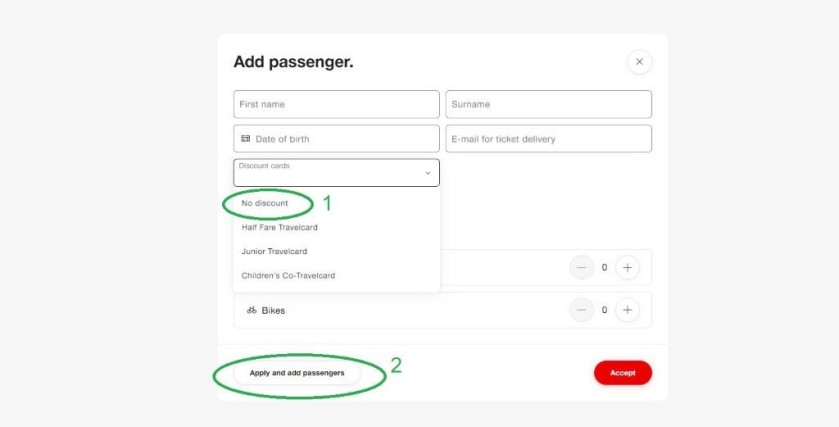839x427 pixels.
Task: Select No discount option
Action: click(265, 203)
